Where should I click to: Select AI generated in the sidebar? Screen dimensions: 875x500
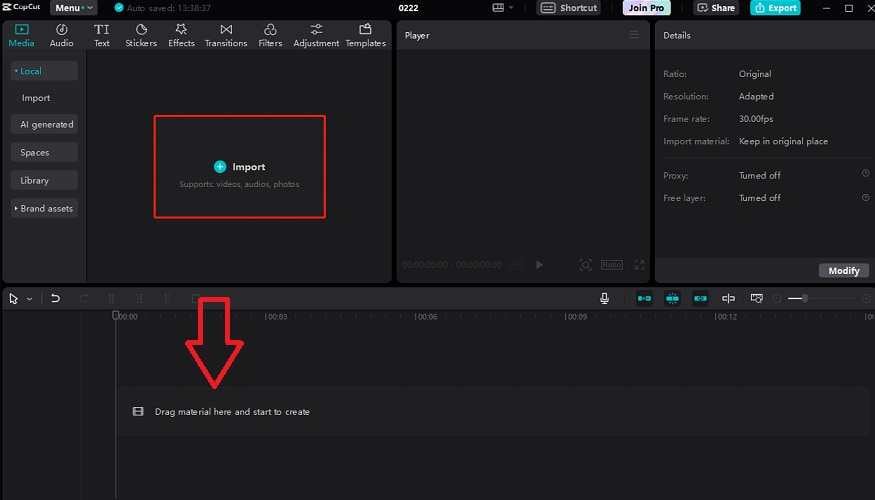click(46, 124)
